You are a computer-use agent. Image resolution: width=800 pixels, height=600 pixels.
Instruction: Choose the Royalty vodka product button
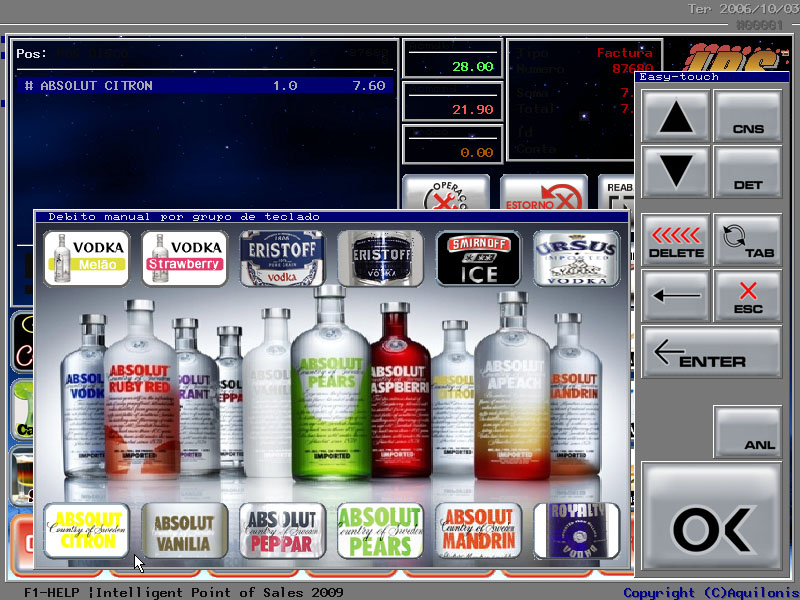[576, 530]
